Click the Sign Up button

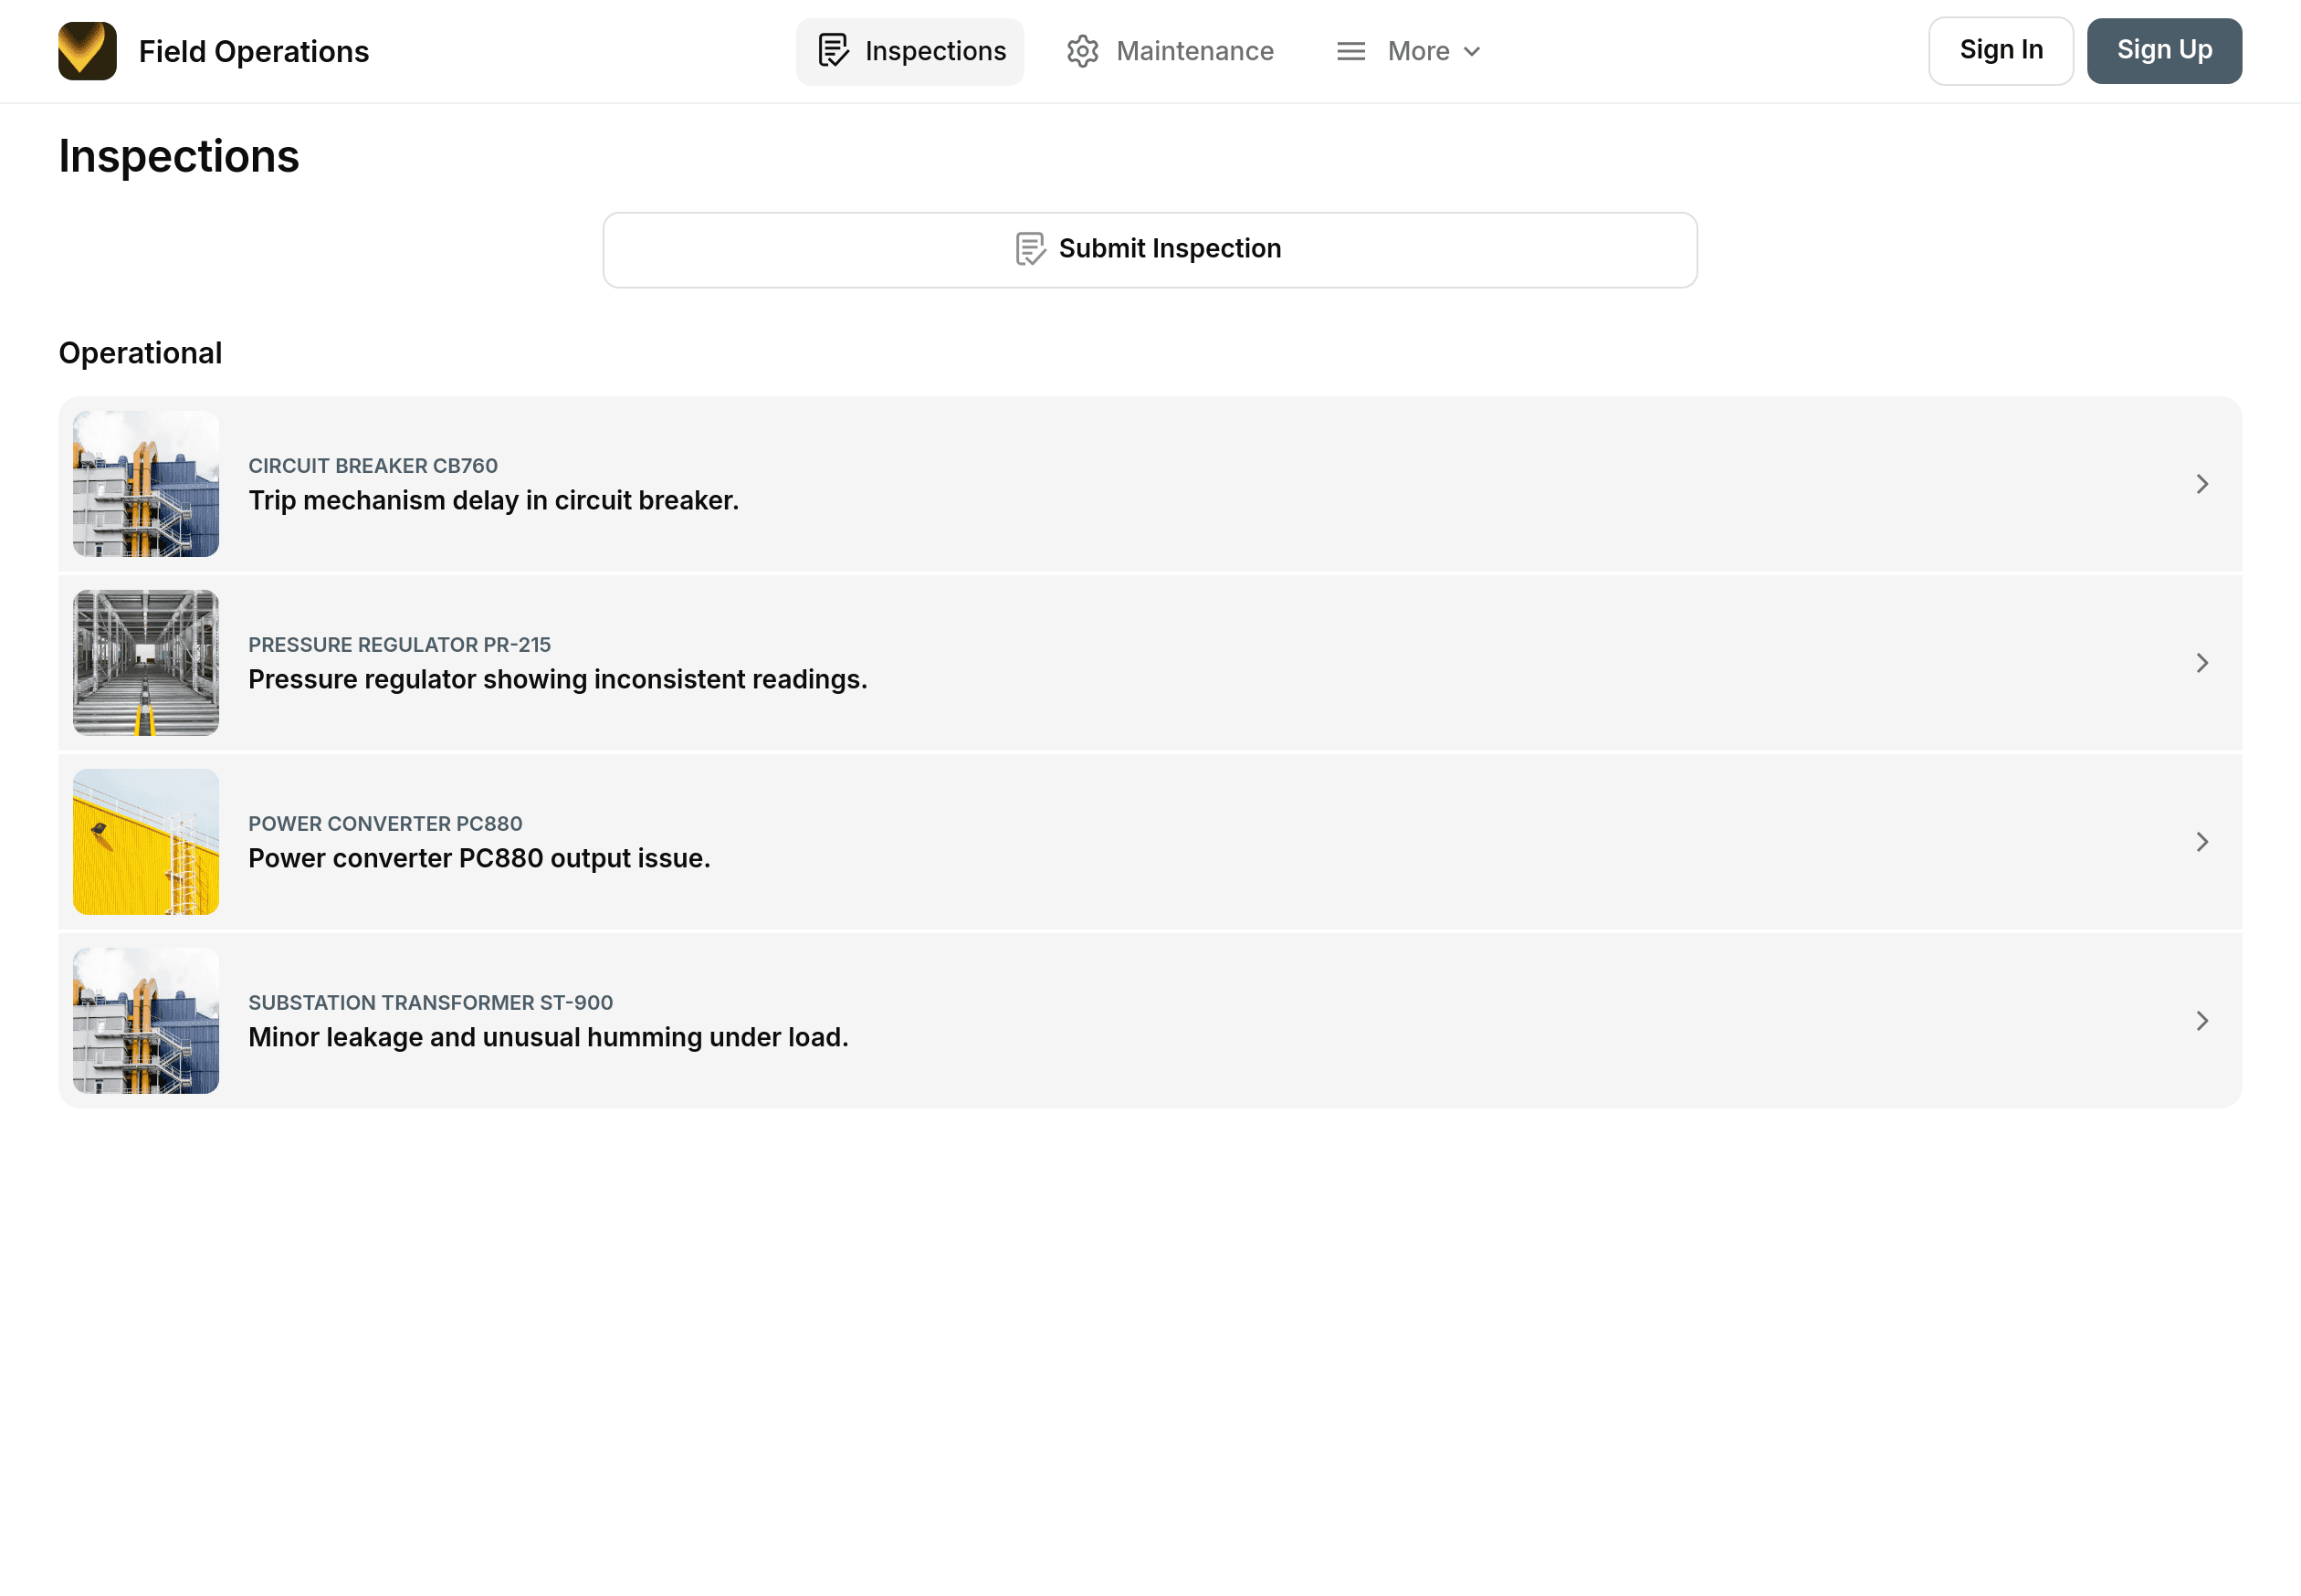[x=2164, y=51]
